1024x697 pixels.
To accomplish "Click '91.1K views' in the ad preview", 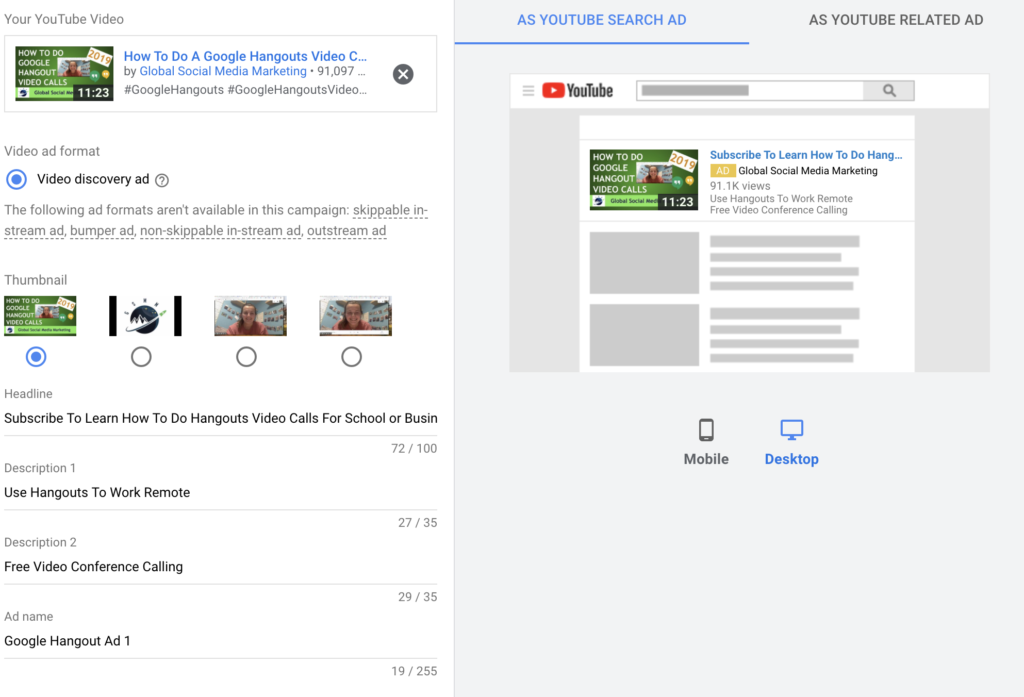I will coord(740,186).
